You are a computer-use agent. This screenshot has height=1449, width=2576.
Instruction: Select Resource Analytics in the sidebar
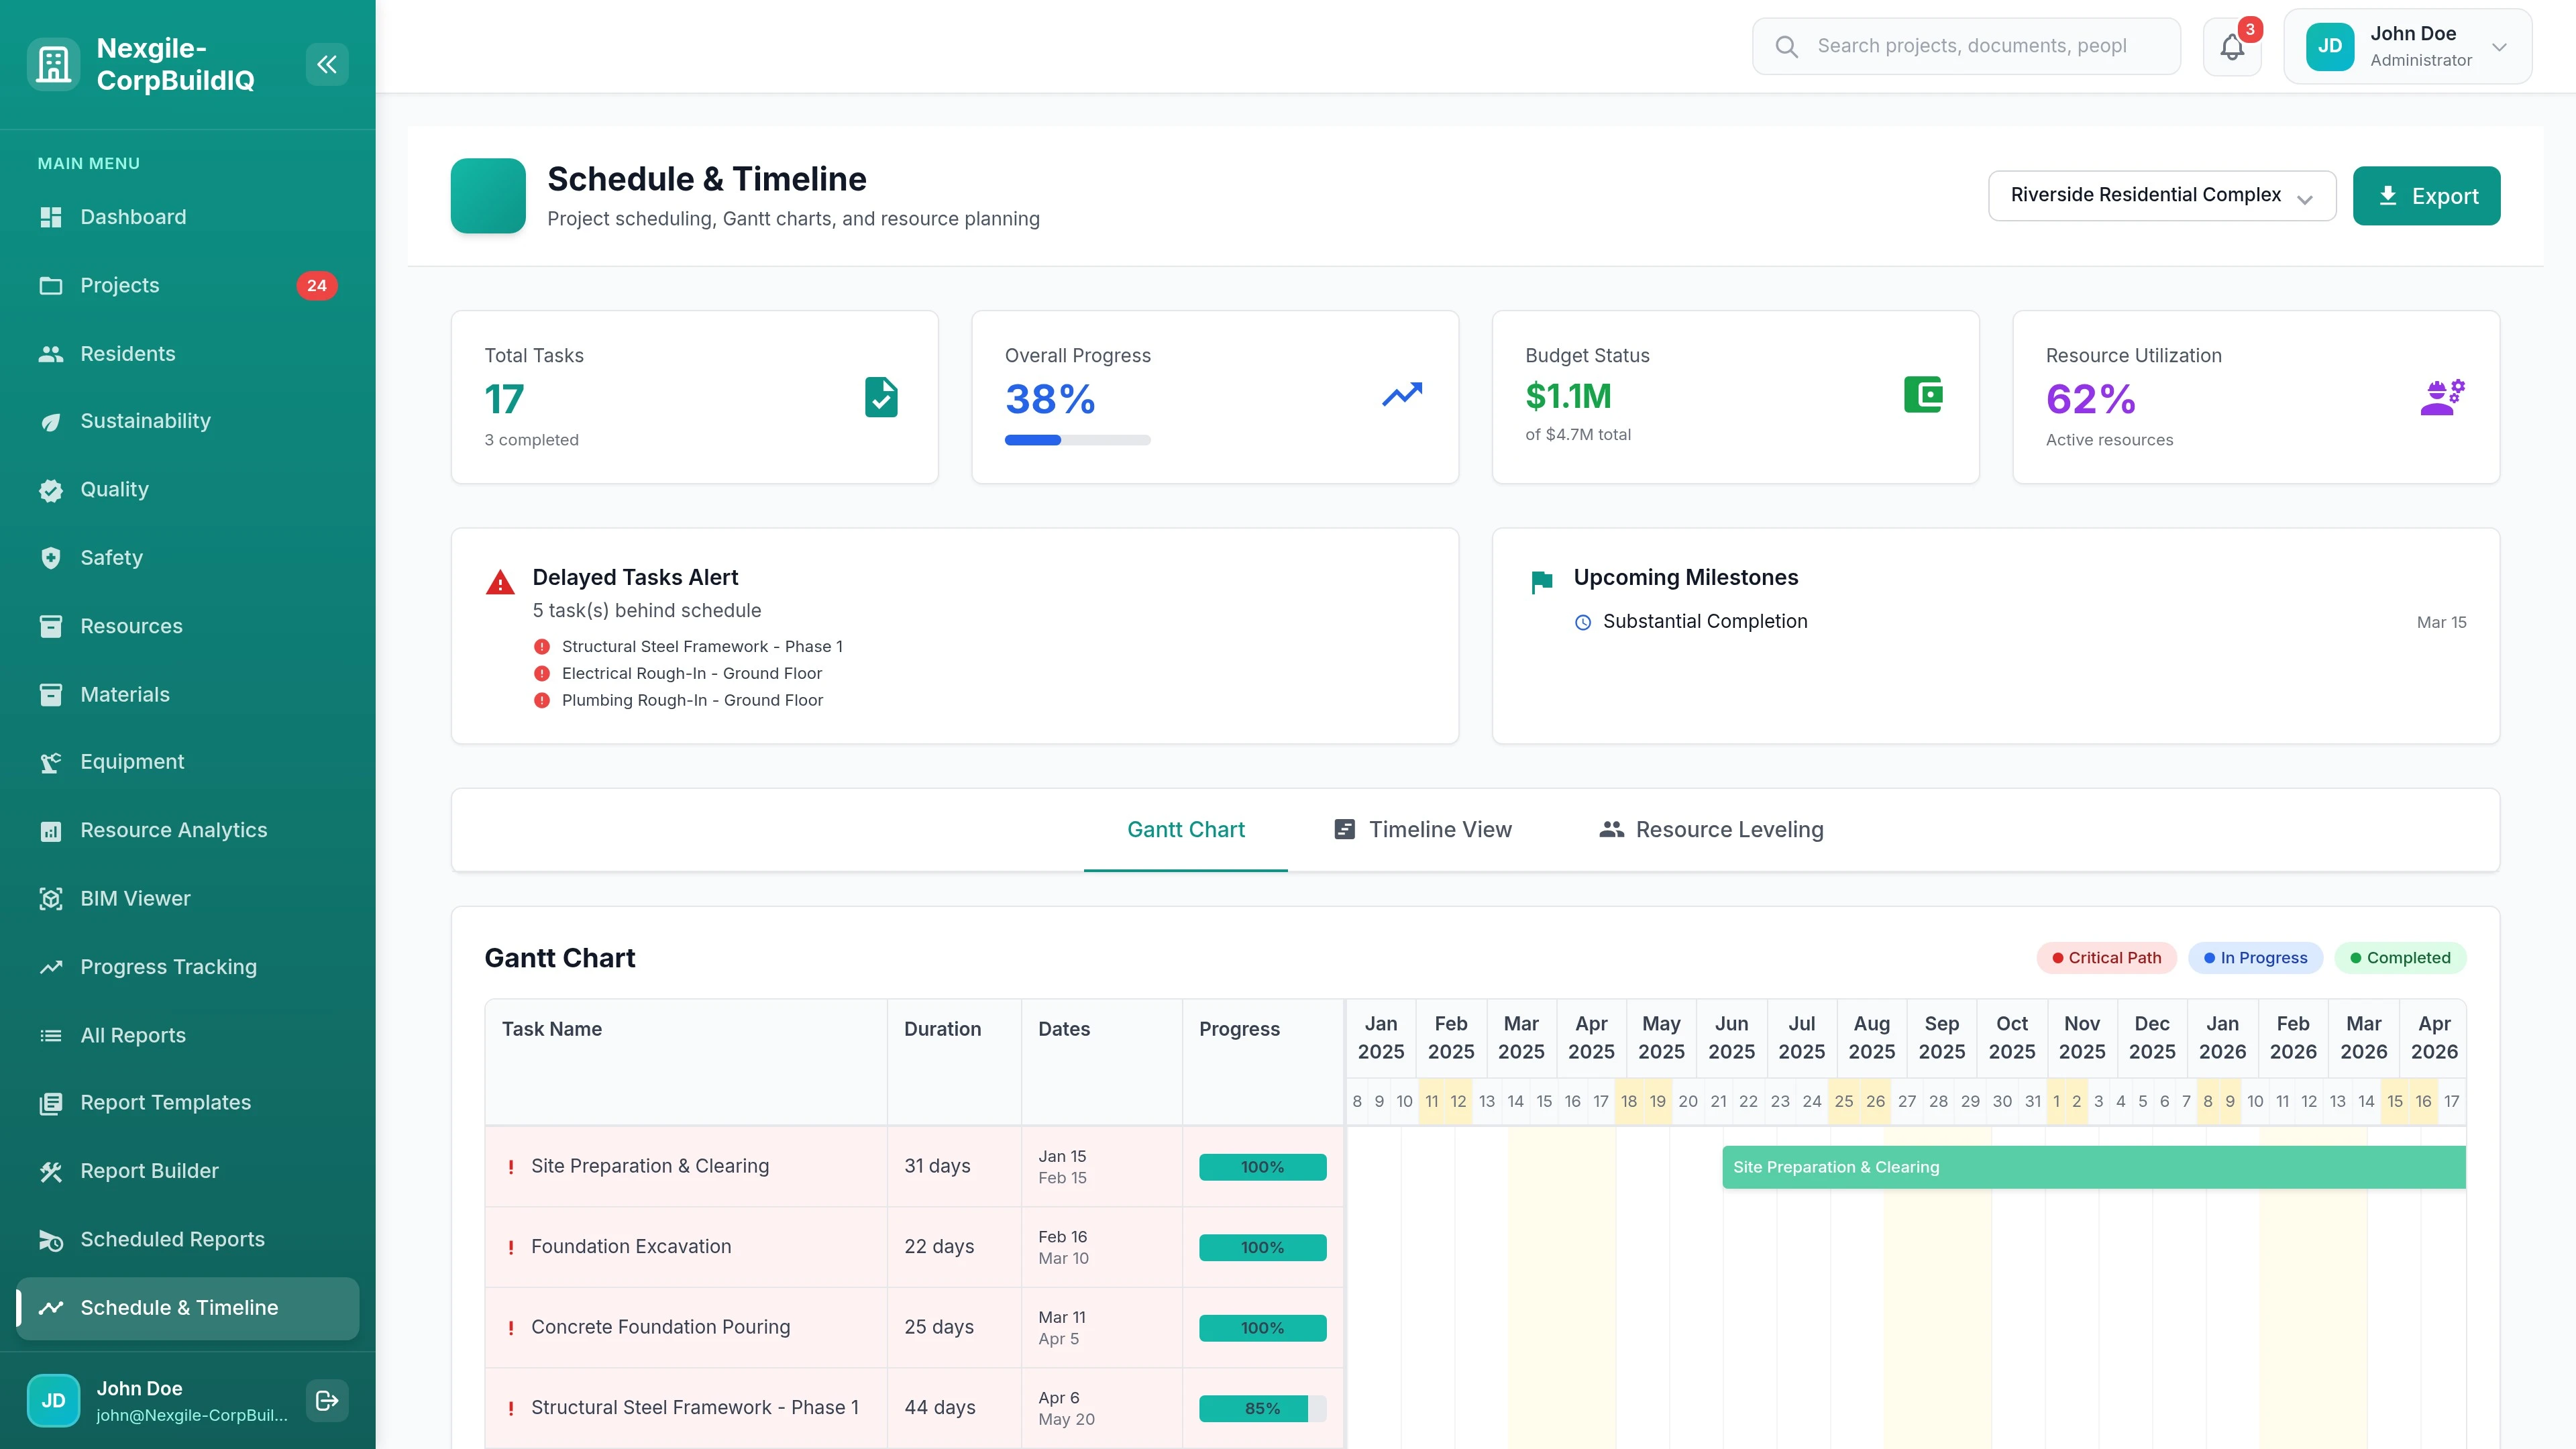[173, 830]
